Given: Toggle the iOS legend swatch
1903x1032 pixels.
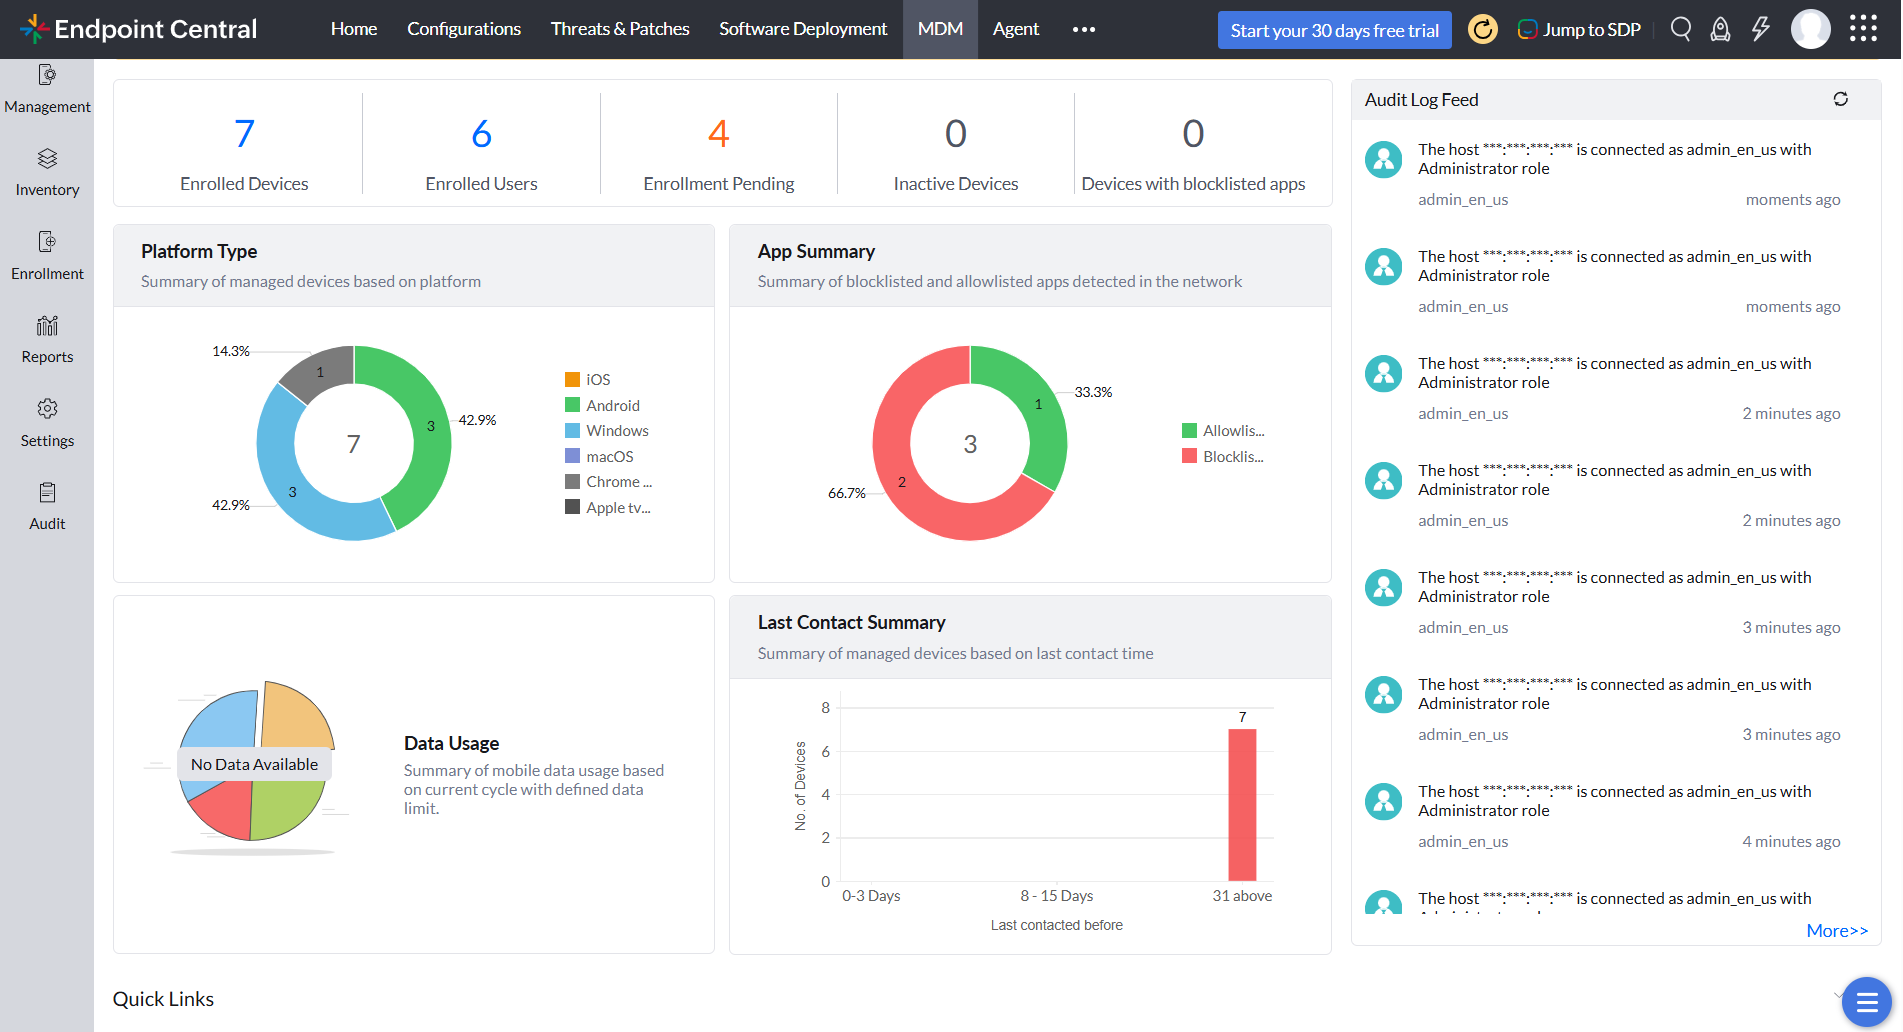Looking at the screenshot, I should (x=573, y=379).
